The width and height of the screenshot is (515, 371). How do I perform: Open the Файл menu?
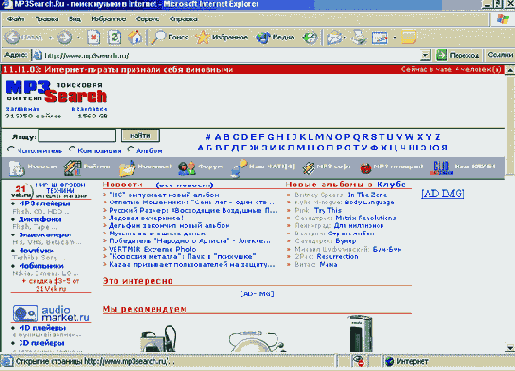coord(15,19)
